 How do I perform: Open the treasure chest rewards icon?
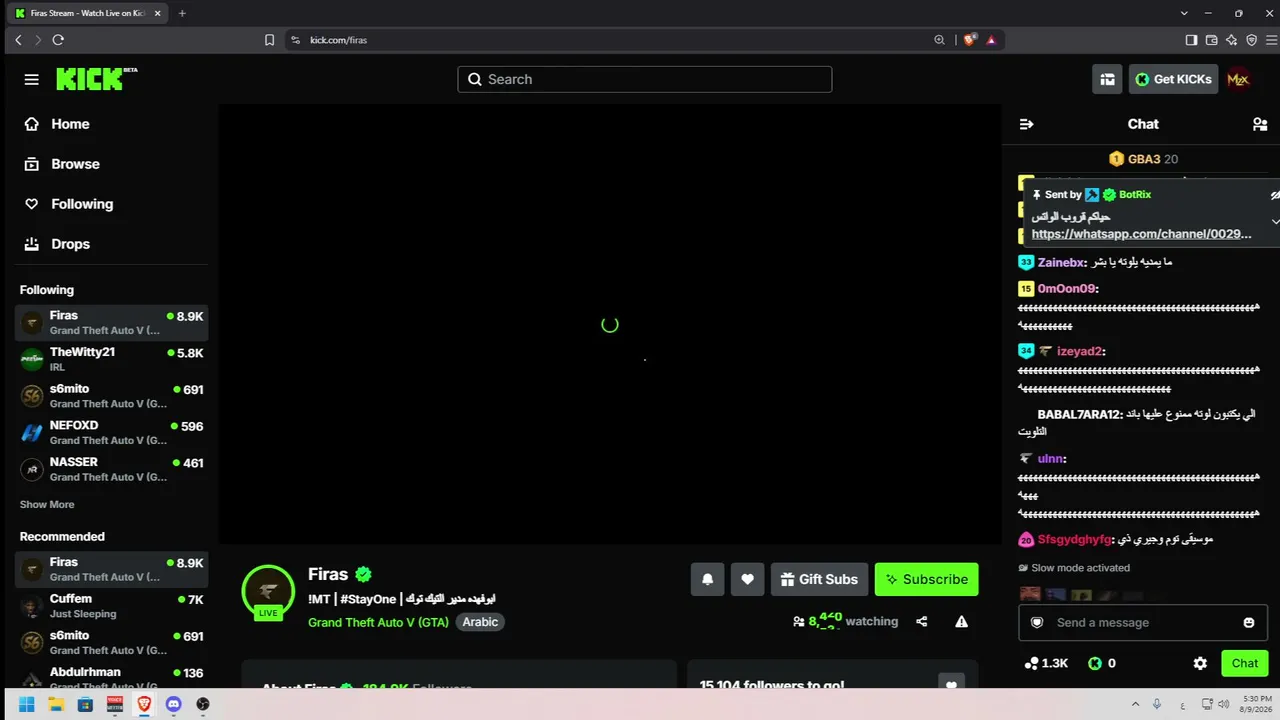pos(1107,79)
